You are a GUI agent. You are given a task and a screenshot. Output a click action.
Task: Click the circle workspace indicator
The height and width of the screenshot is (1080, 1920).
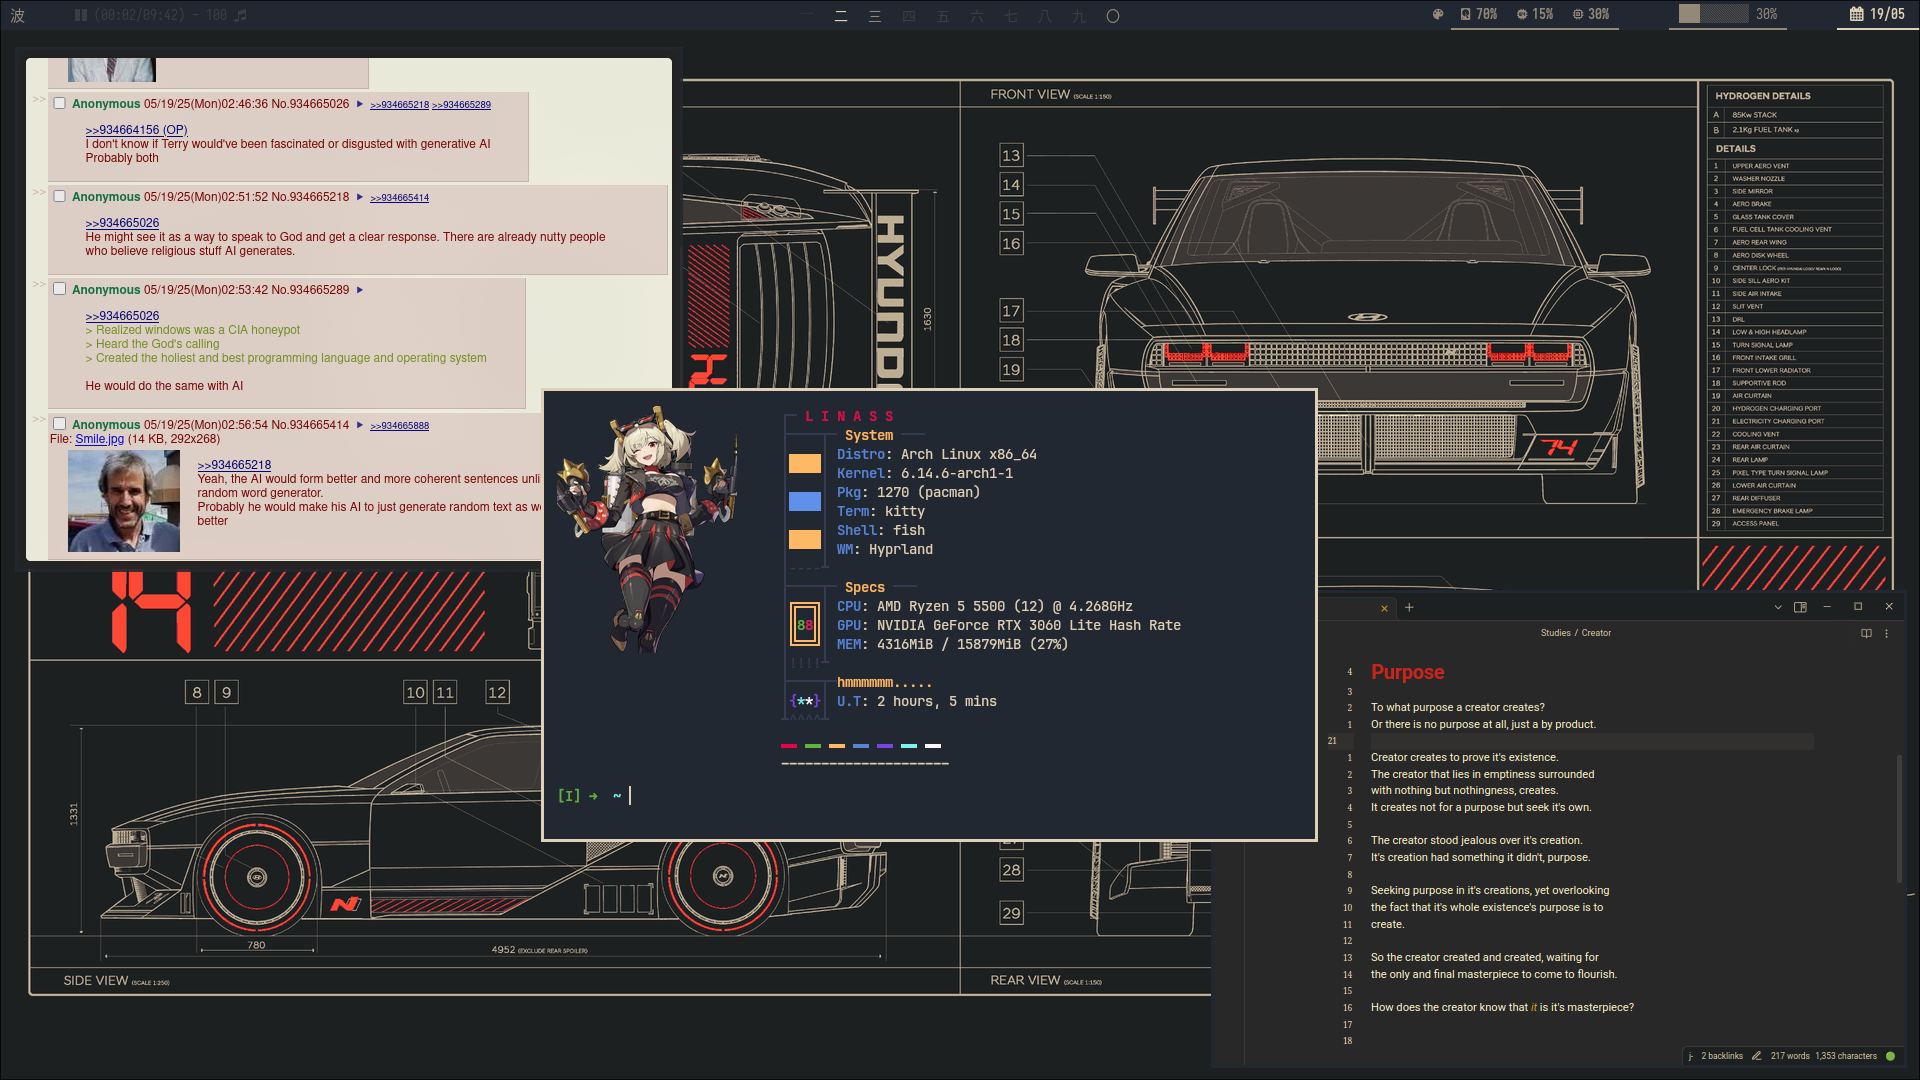point(1113,16)
